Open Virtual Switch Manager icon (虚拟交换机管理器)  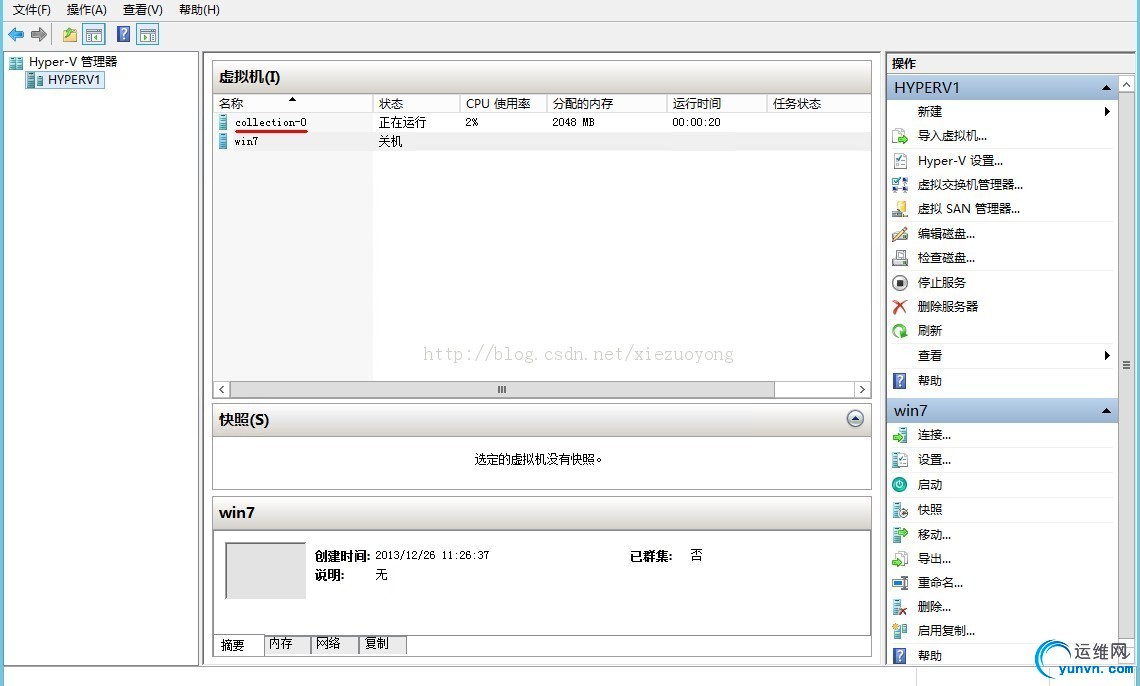[x=900, y=185]
